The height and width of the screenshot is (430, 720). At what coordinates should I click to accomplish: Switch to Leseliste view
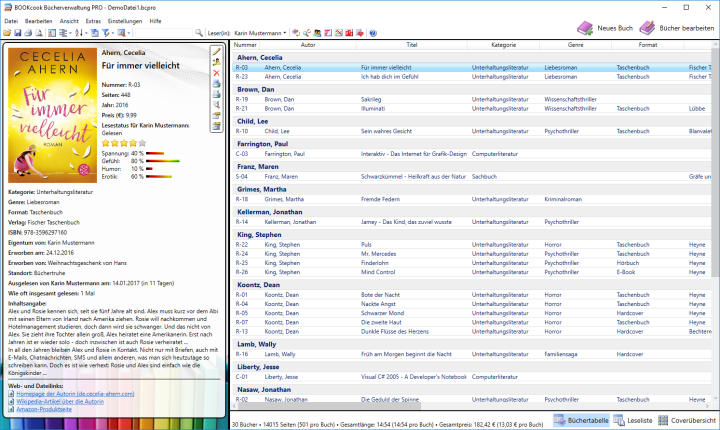pos(633,422)
